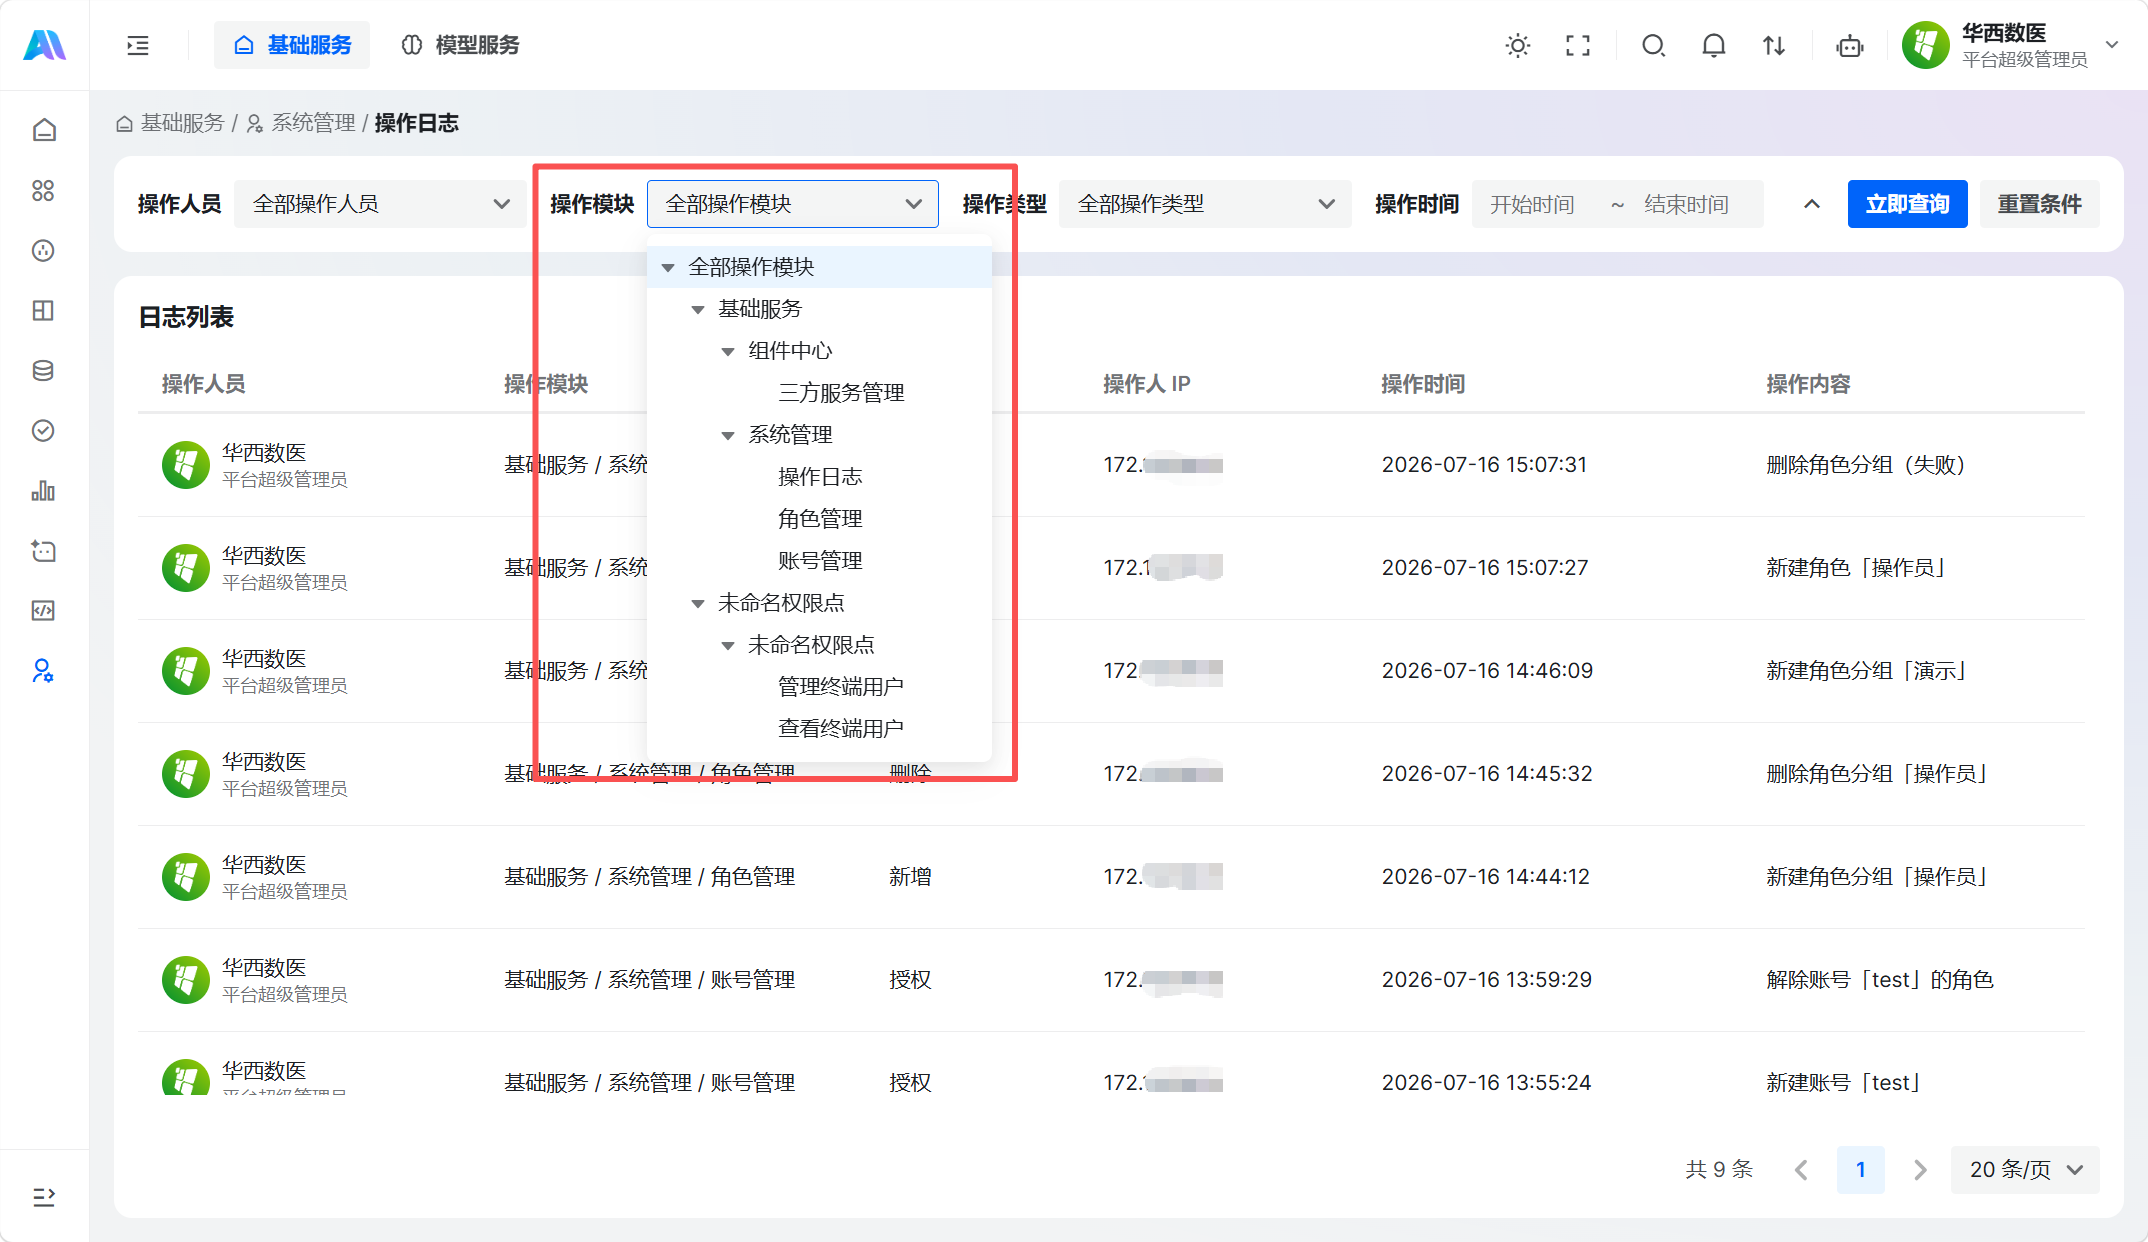Click 结束时间 date input
Screen dimensions: 2148x1242
point(1687,204)
